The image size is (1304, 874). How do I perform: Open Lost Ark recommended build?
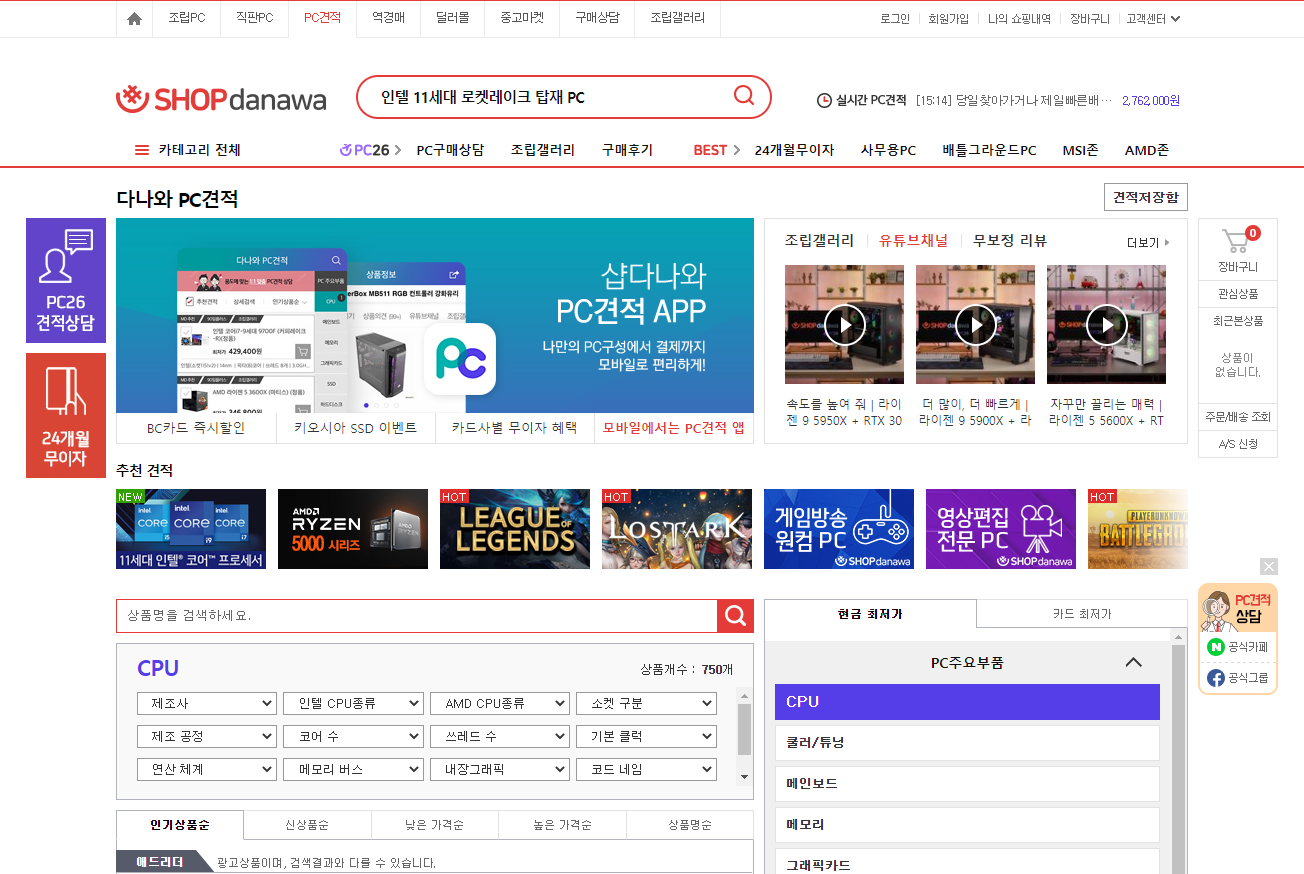(x=677, y=529)
